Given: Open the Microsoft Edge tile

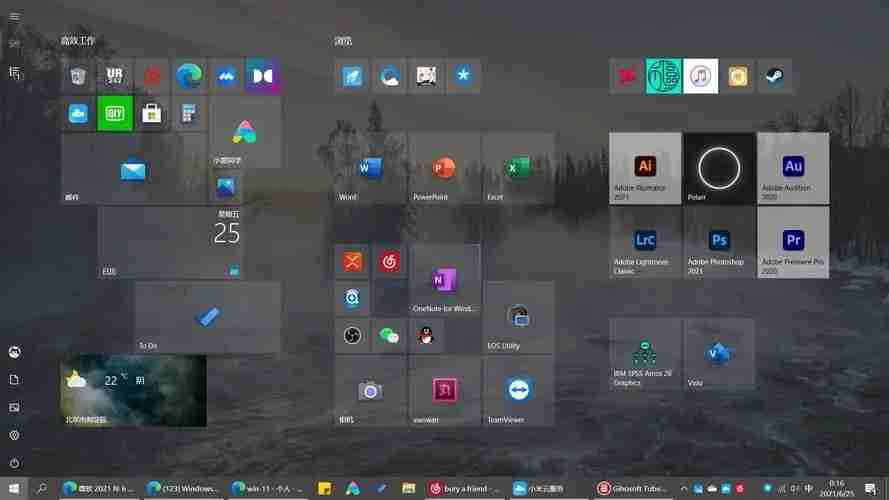Looking at the screenshot, I should click(189, 76).
